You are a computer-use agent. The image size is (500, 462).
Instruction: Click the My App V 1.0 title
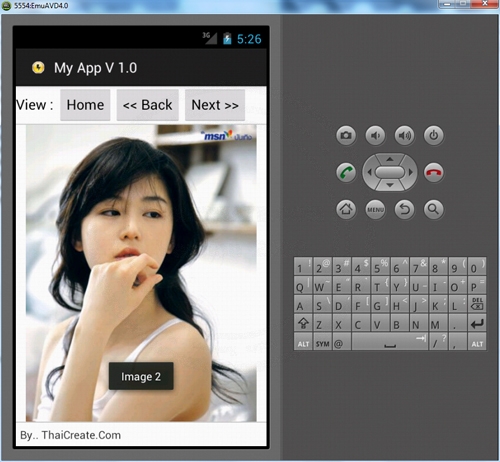click(x=95, y=68)
